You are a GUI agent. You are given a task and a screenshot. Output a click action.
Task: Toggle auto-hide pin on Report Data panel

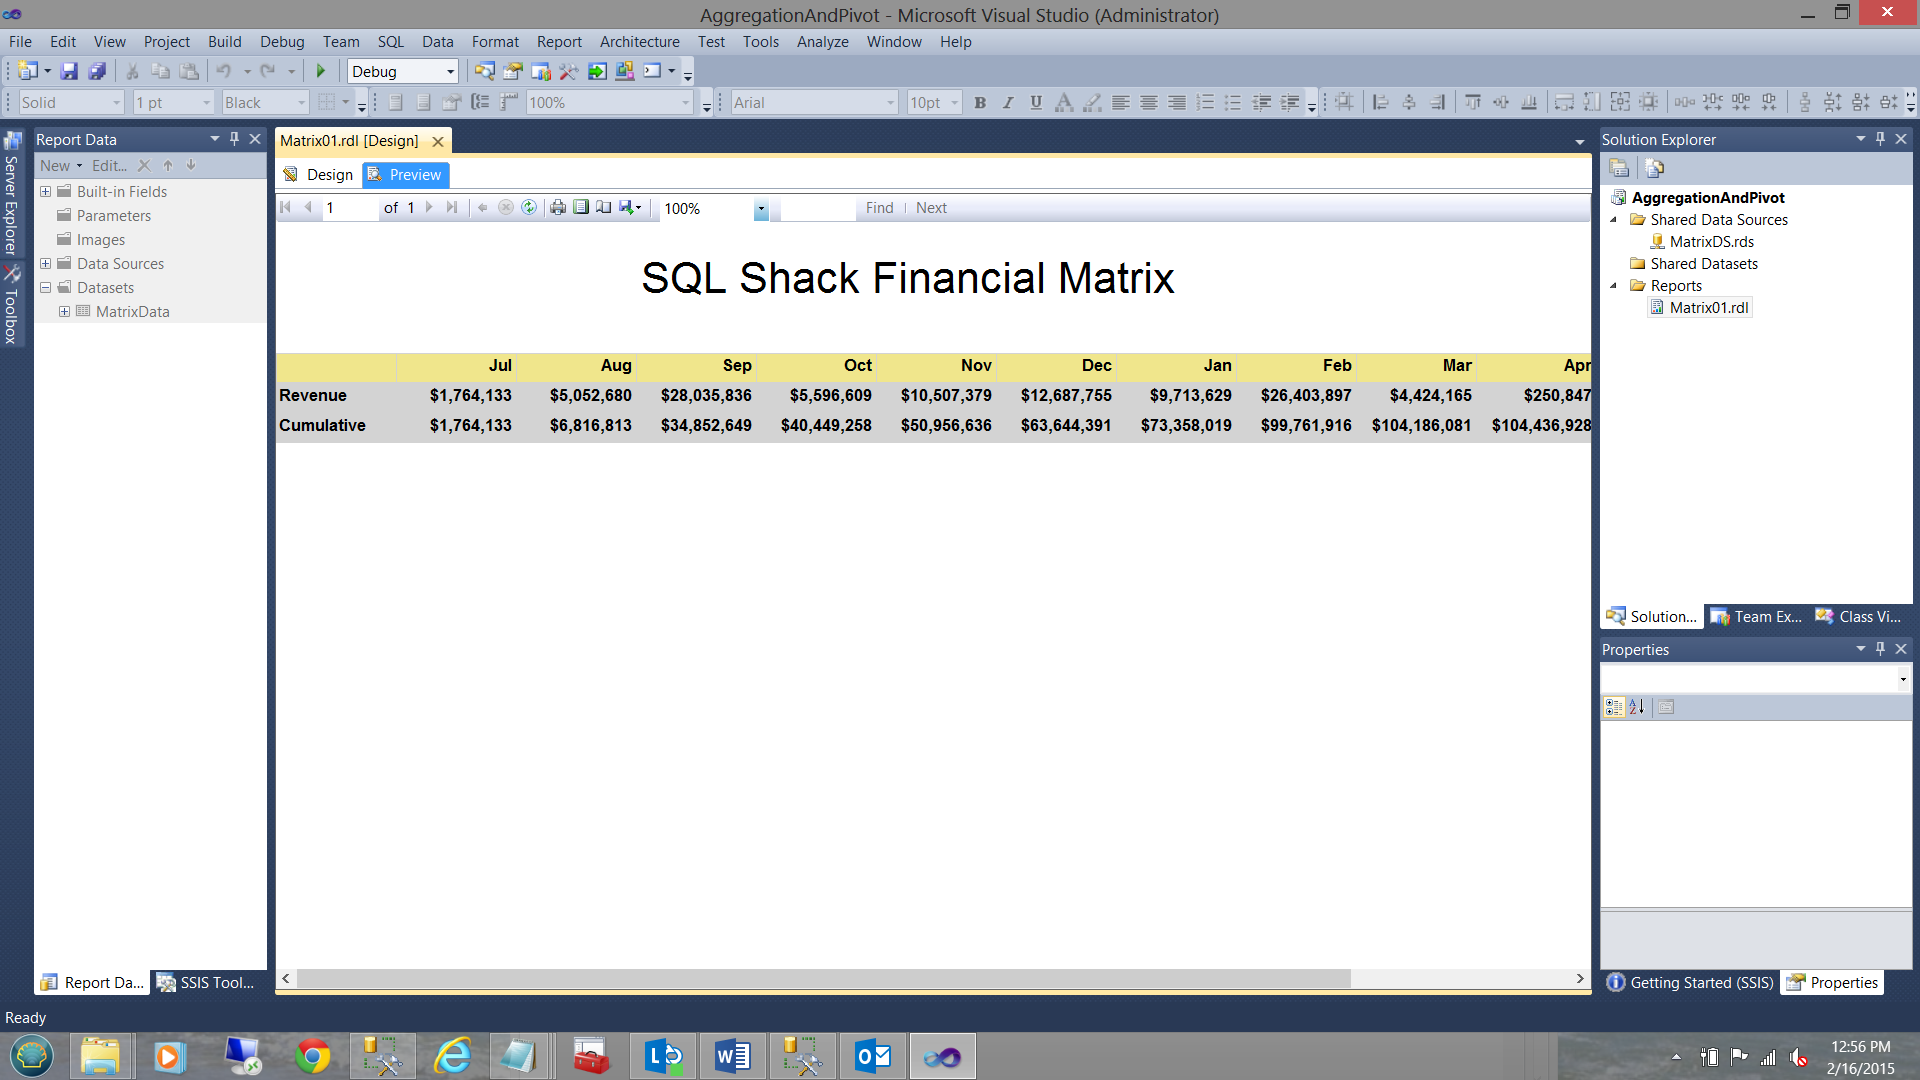coord(234,139)
